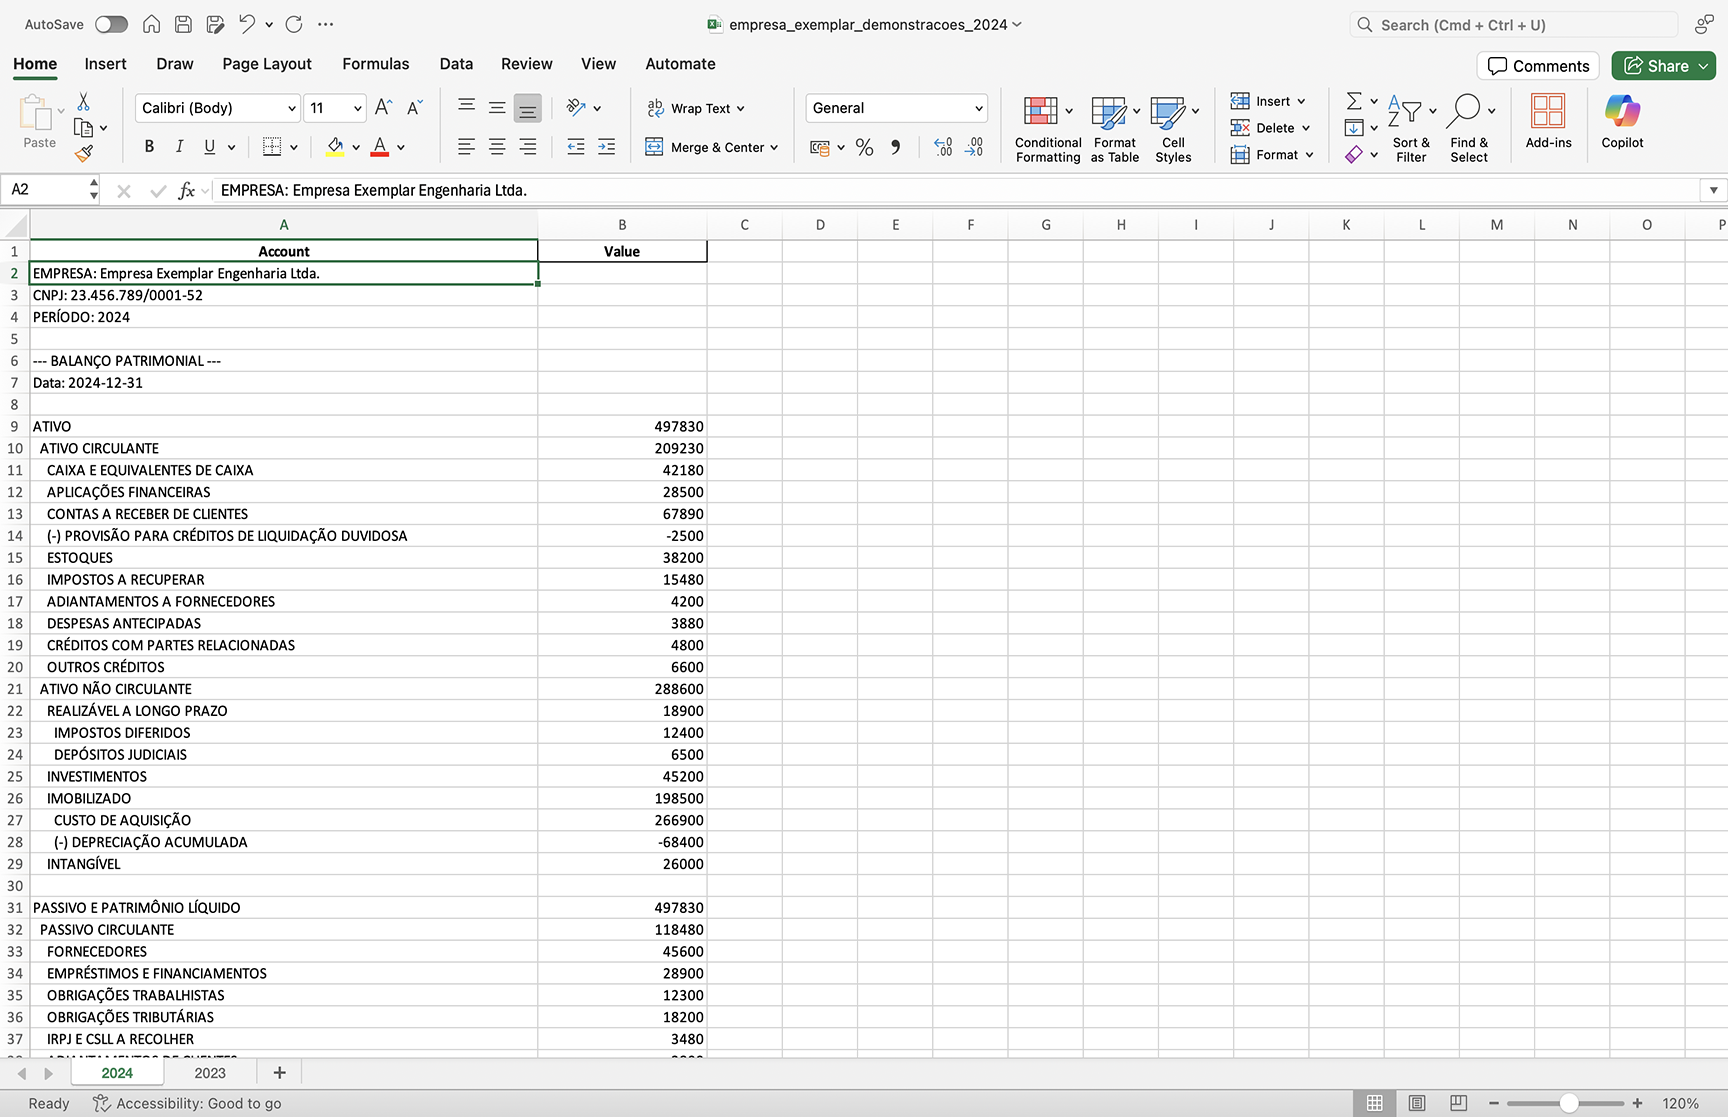The width and height of the screenshot is (1728, 1117).
Task: Click the Comments button
Action: (x=1538, y=66)
